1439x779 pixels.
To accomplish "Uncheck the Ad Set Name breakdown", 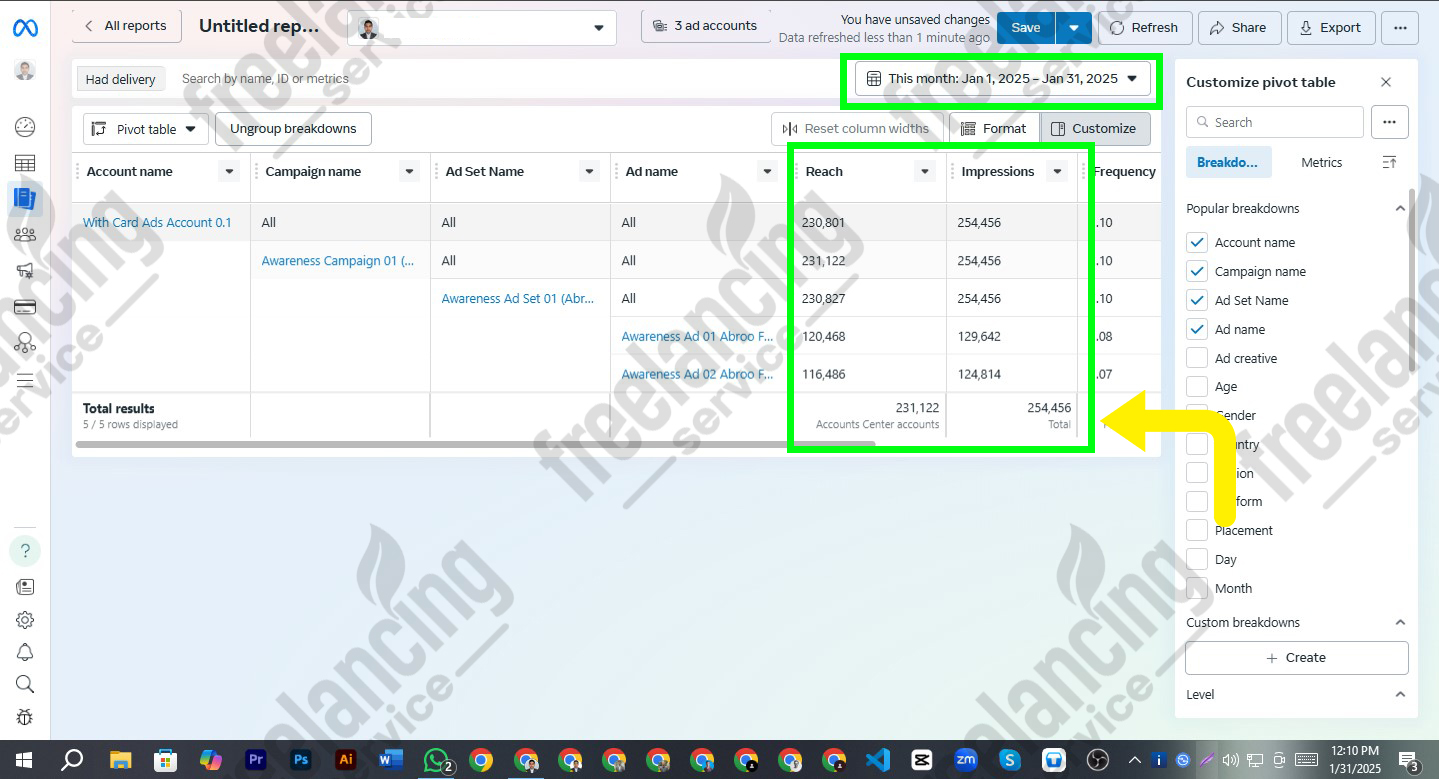I will pos(1197,300).
